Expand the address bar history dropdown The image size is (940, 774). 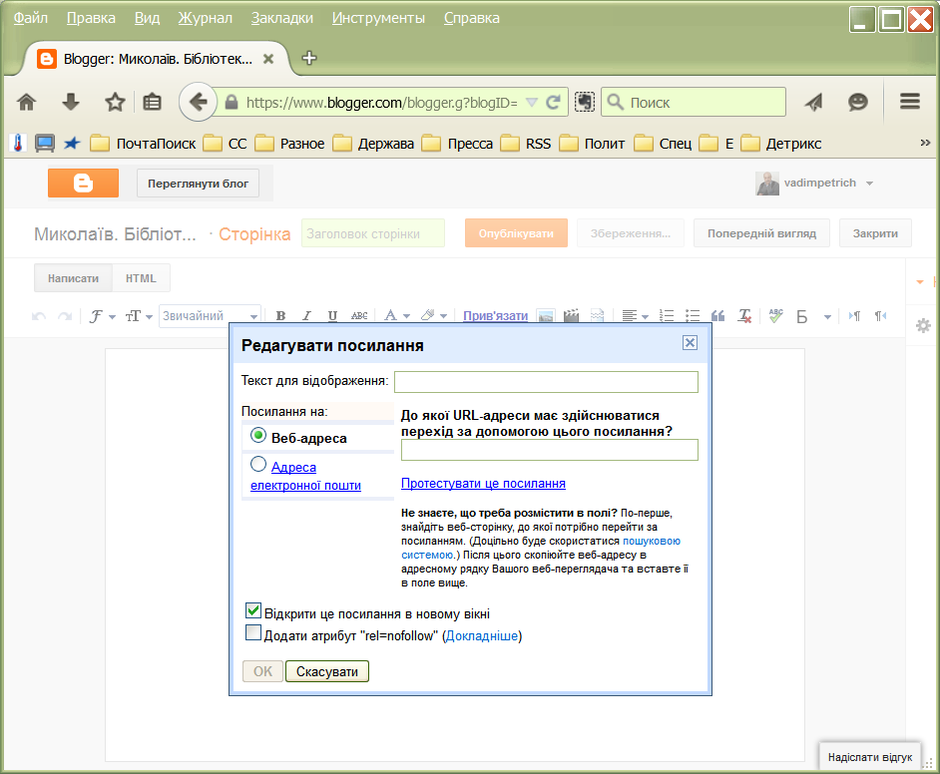pyautogui.click(x=531, y=103)
